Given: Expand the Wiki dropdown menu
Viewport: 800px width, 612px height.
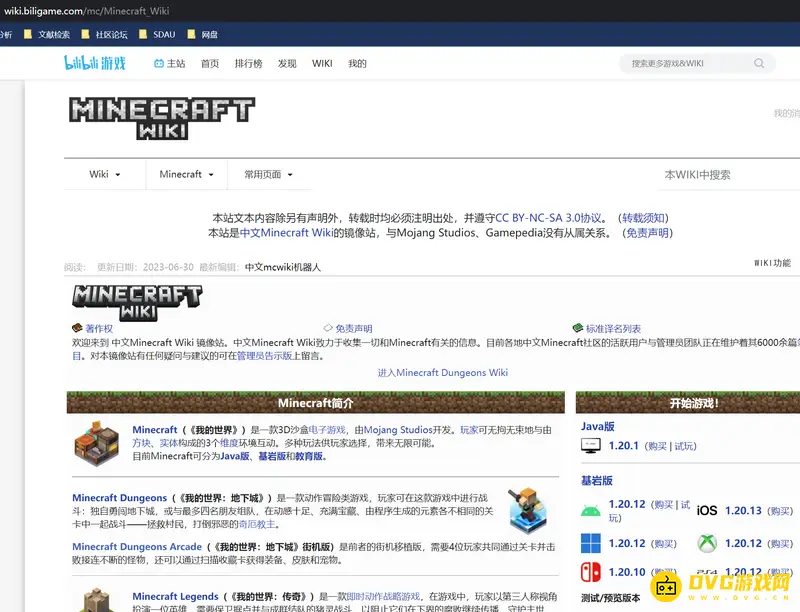Looking at the screenshot, I should [x=105, y=174].
